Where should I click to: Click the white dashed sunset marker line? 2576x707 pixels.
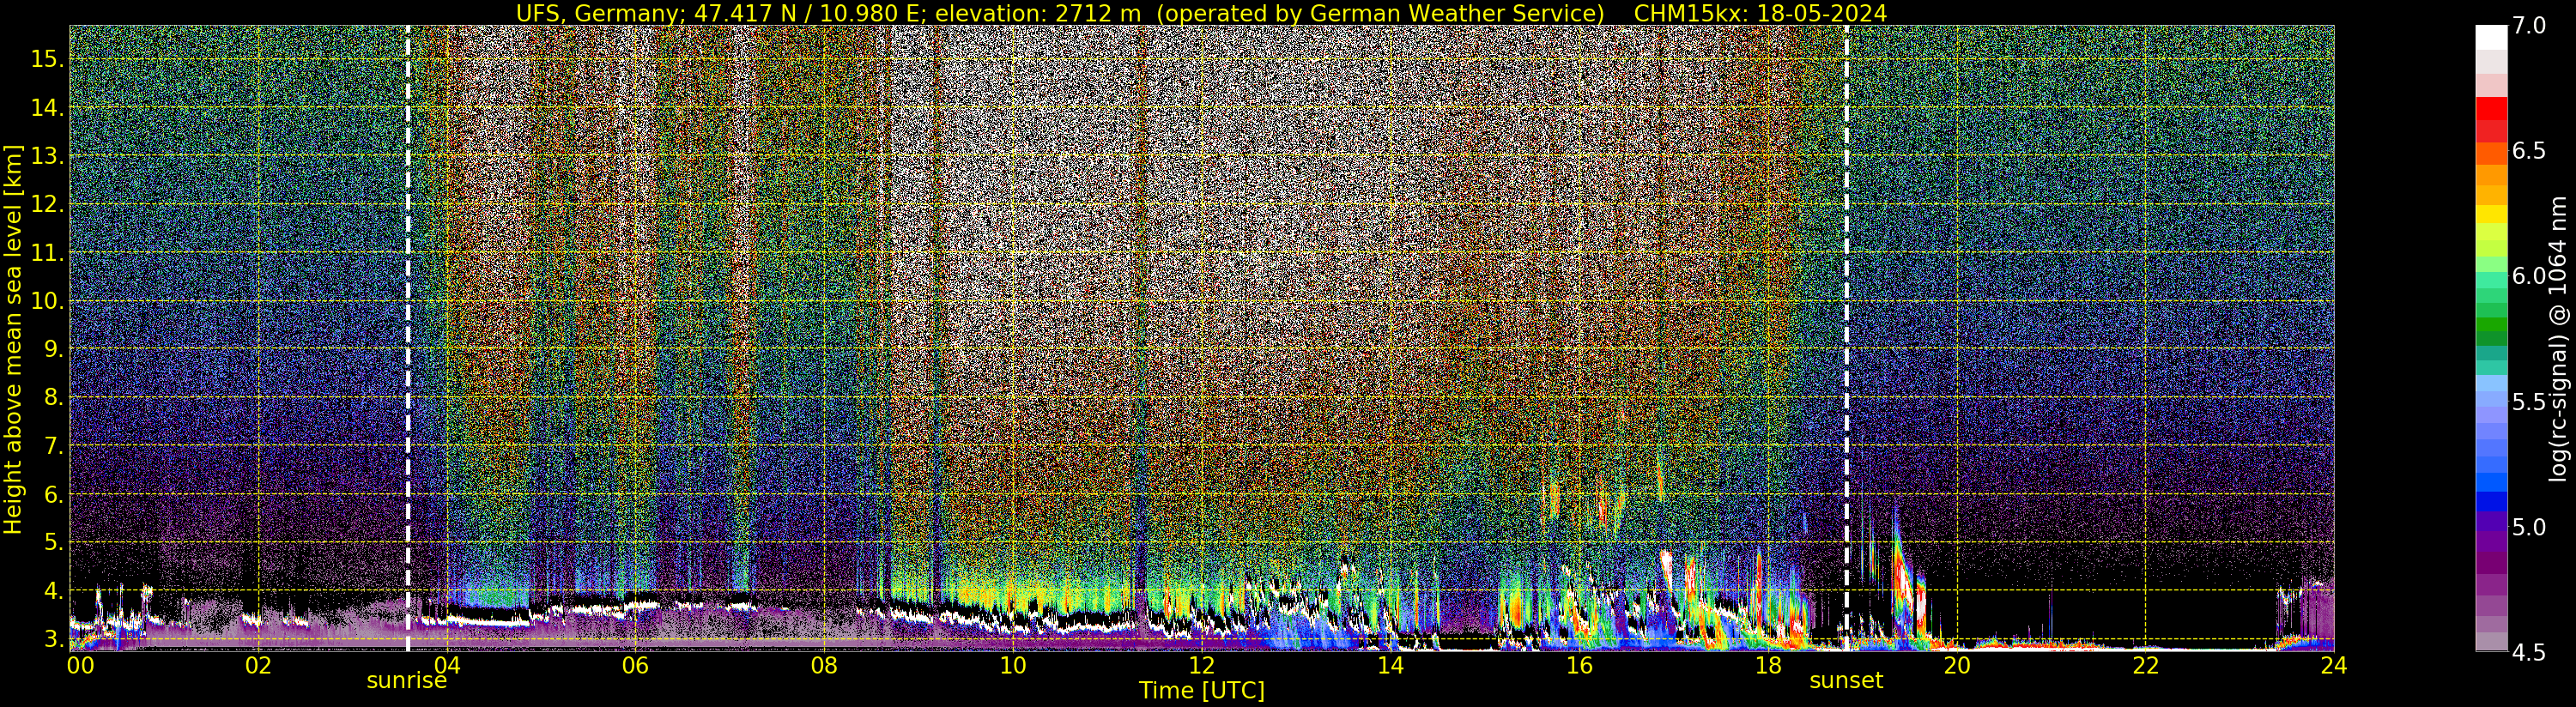pyautogui.click(x=1846, y=338)
